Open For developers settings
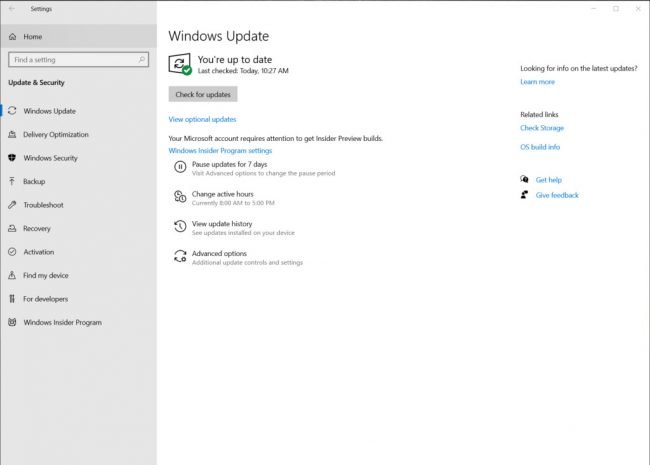650x465 pixels. pos(79,299)
